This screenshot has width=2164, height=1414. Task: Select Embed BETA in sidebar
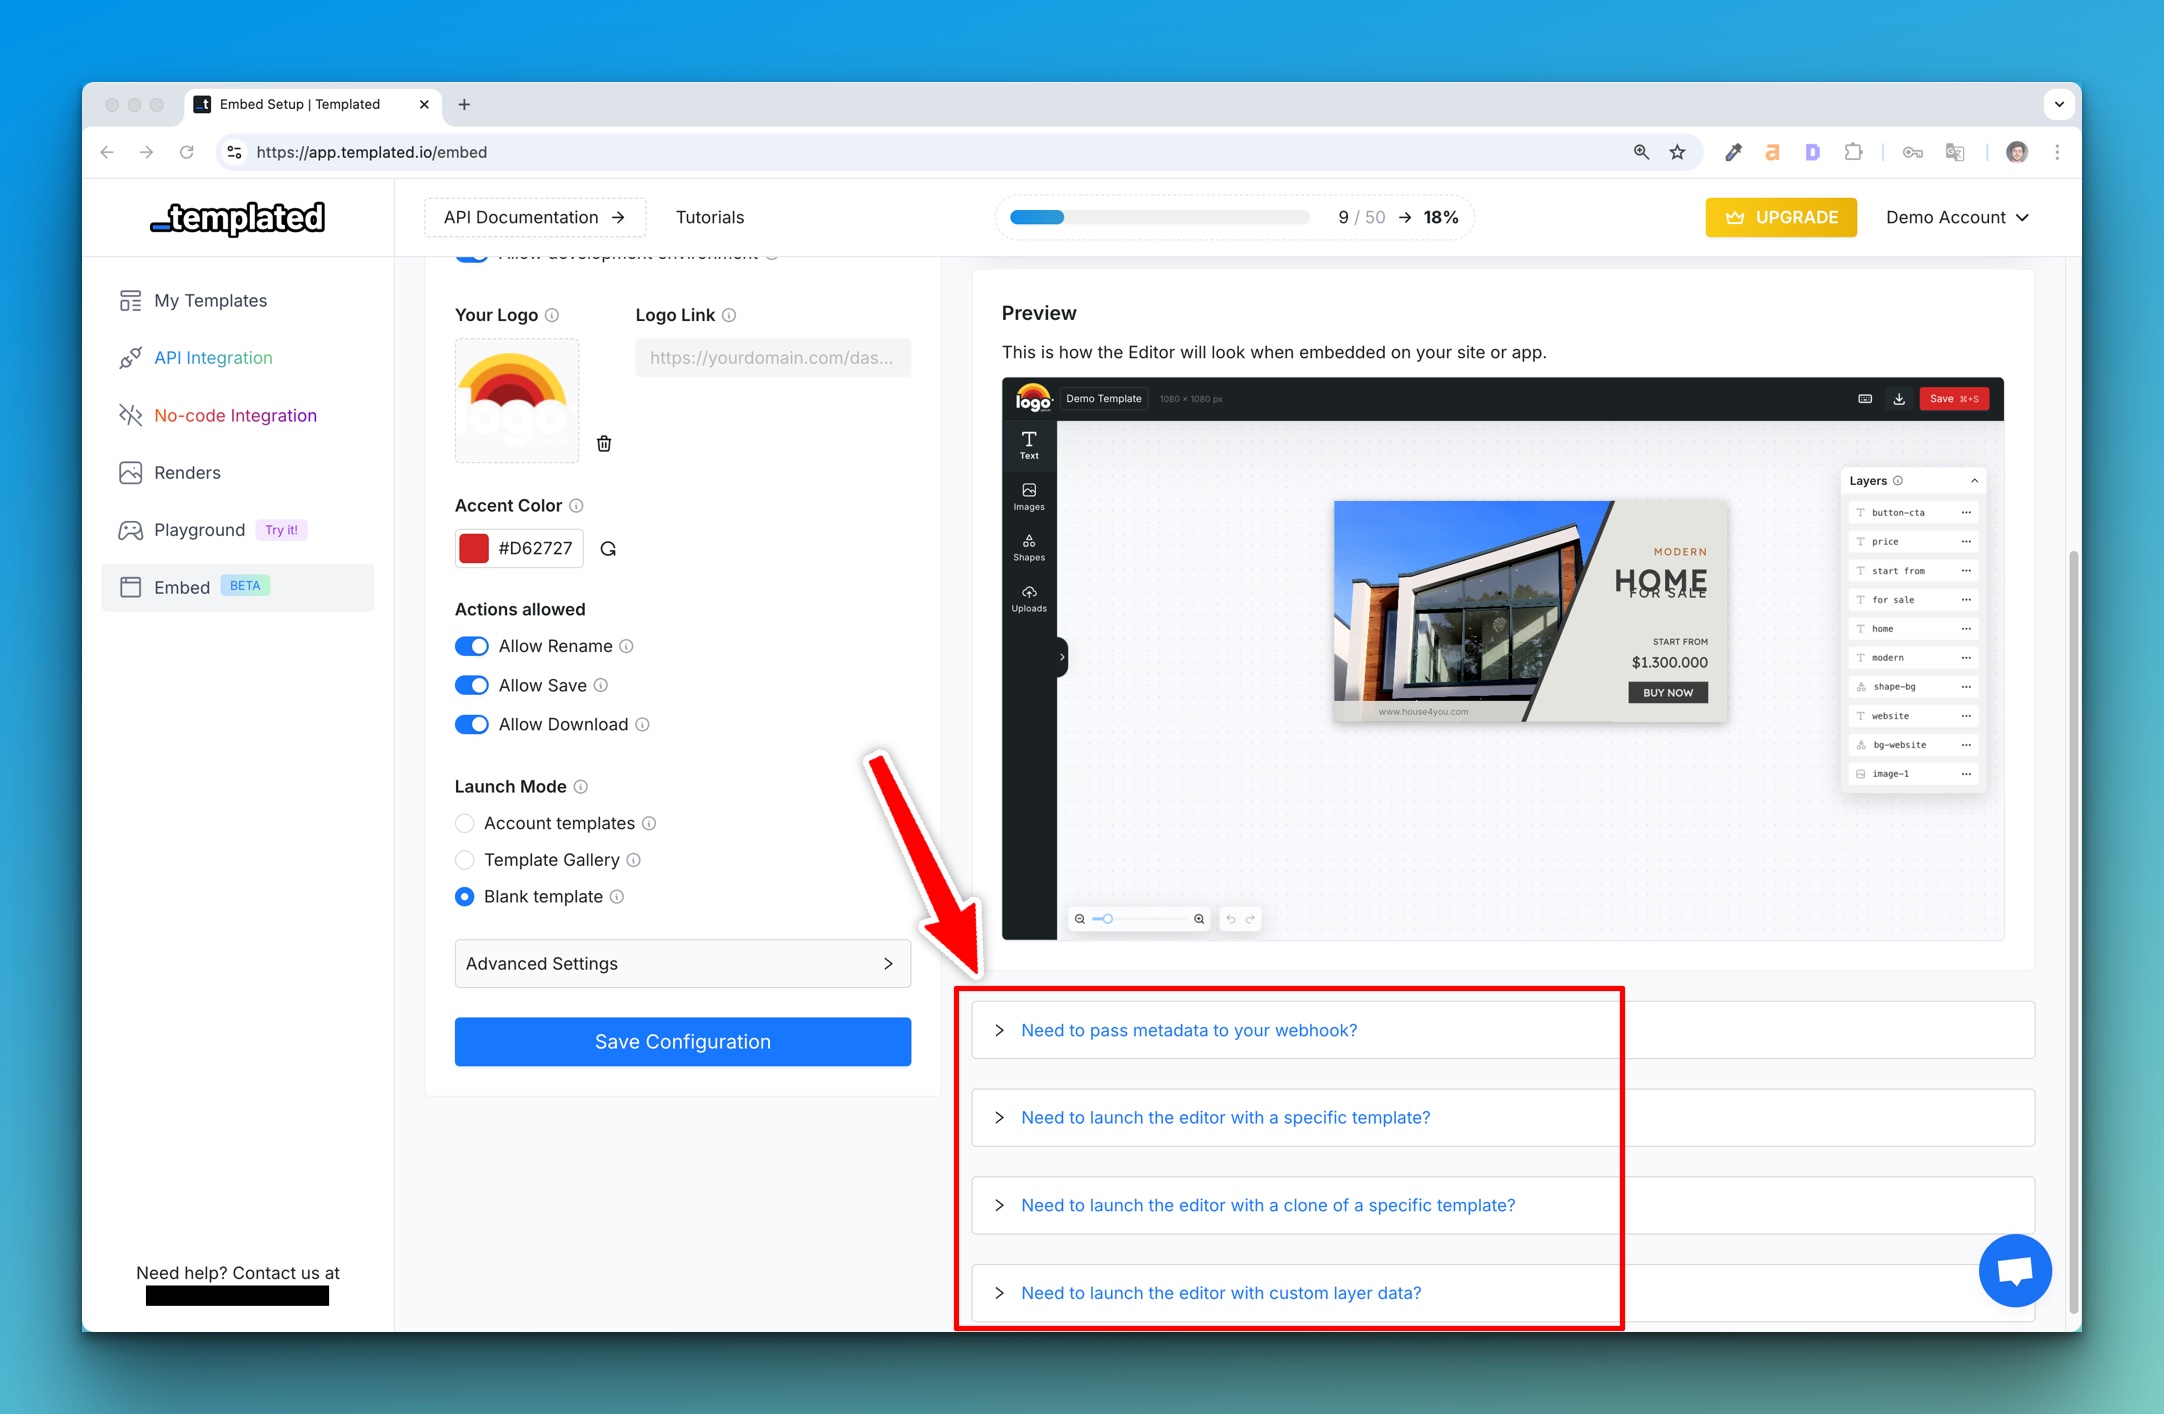pos(238,587)
